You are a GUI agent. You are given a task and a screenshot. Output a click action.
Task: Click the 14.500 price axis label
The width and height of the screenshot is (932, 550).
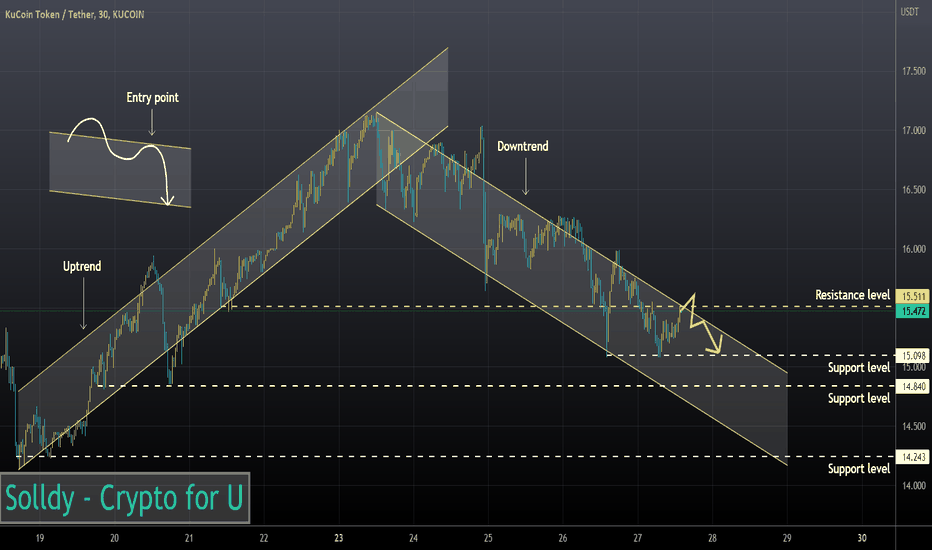pyautogui.click(x=914, y=426)
